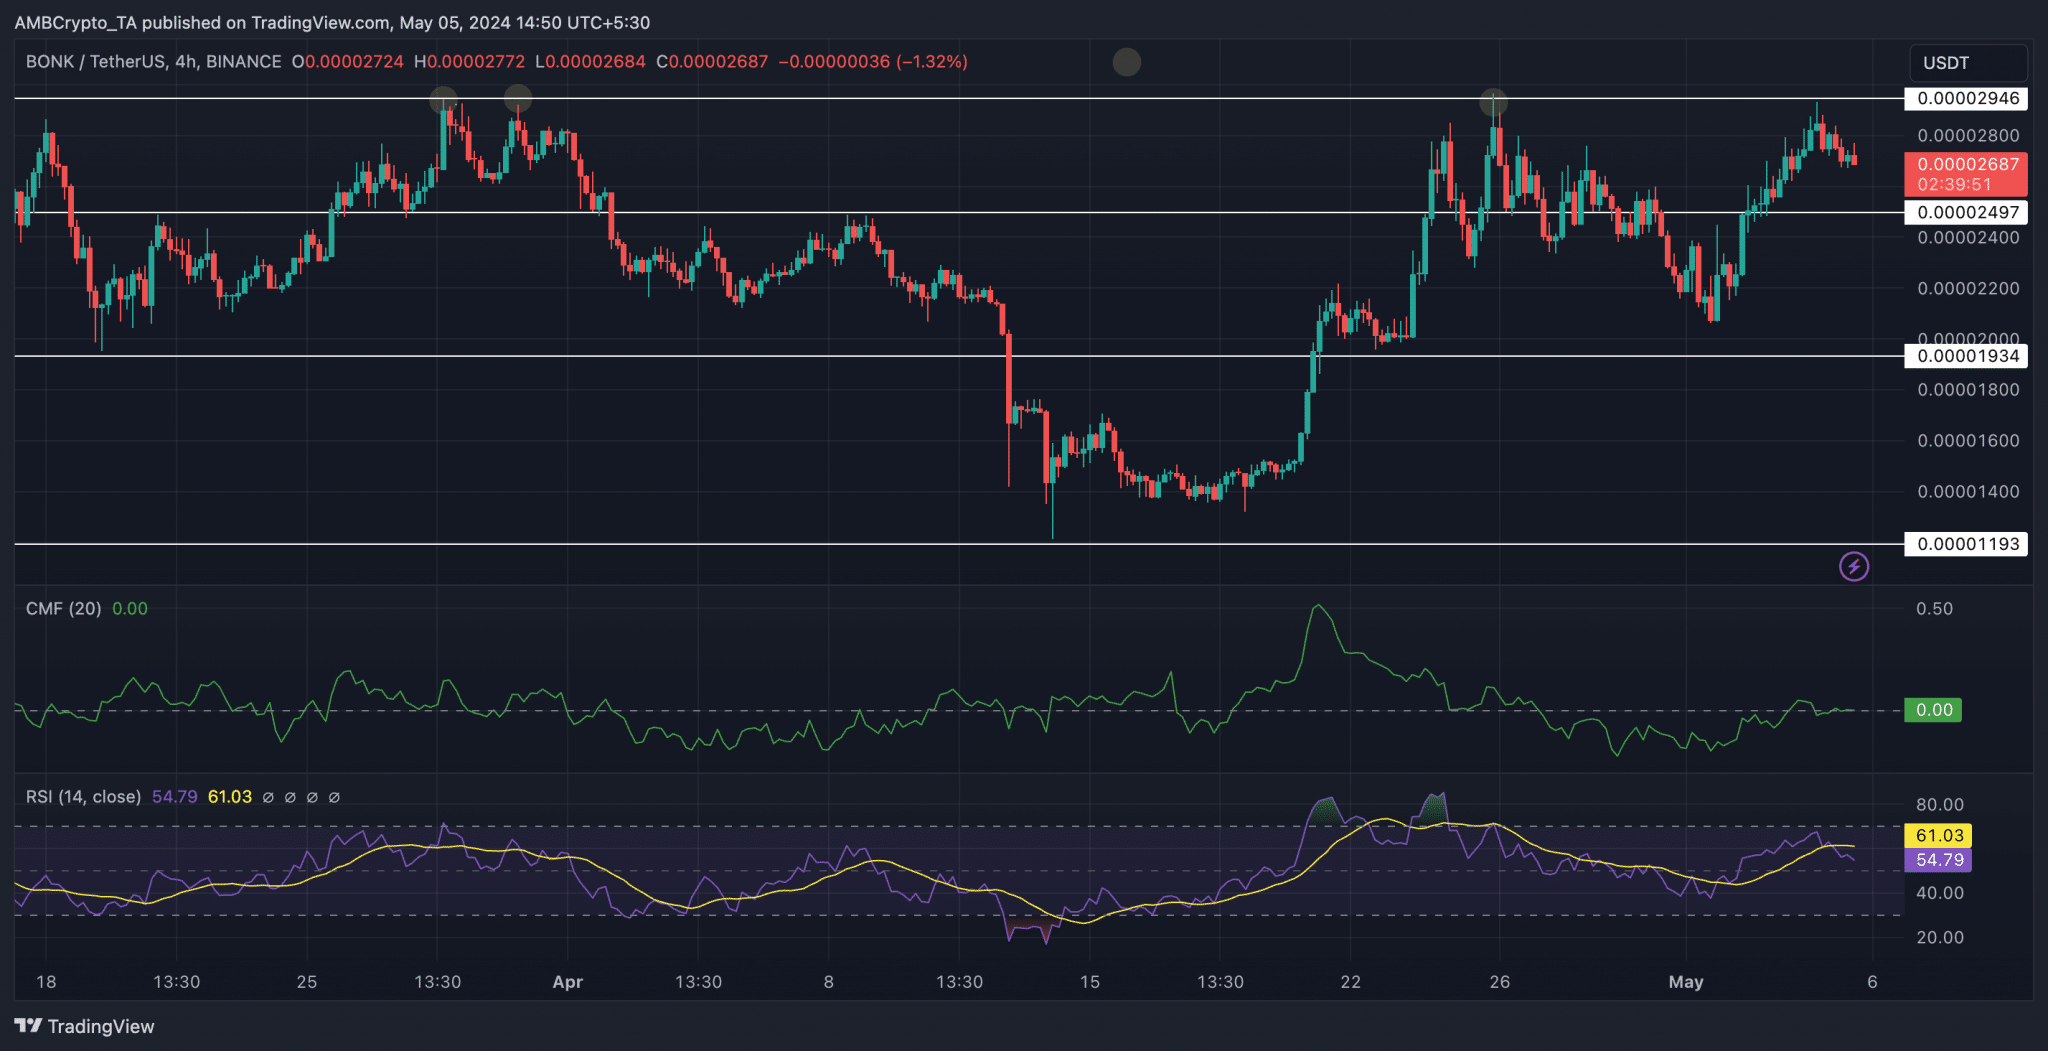Click the 0.00001400 price scale label
The width and height of the screenshot is (2048, 1051).
[x=1968, y=491]
